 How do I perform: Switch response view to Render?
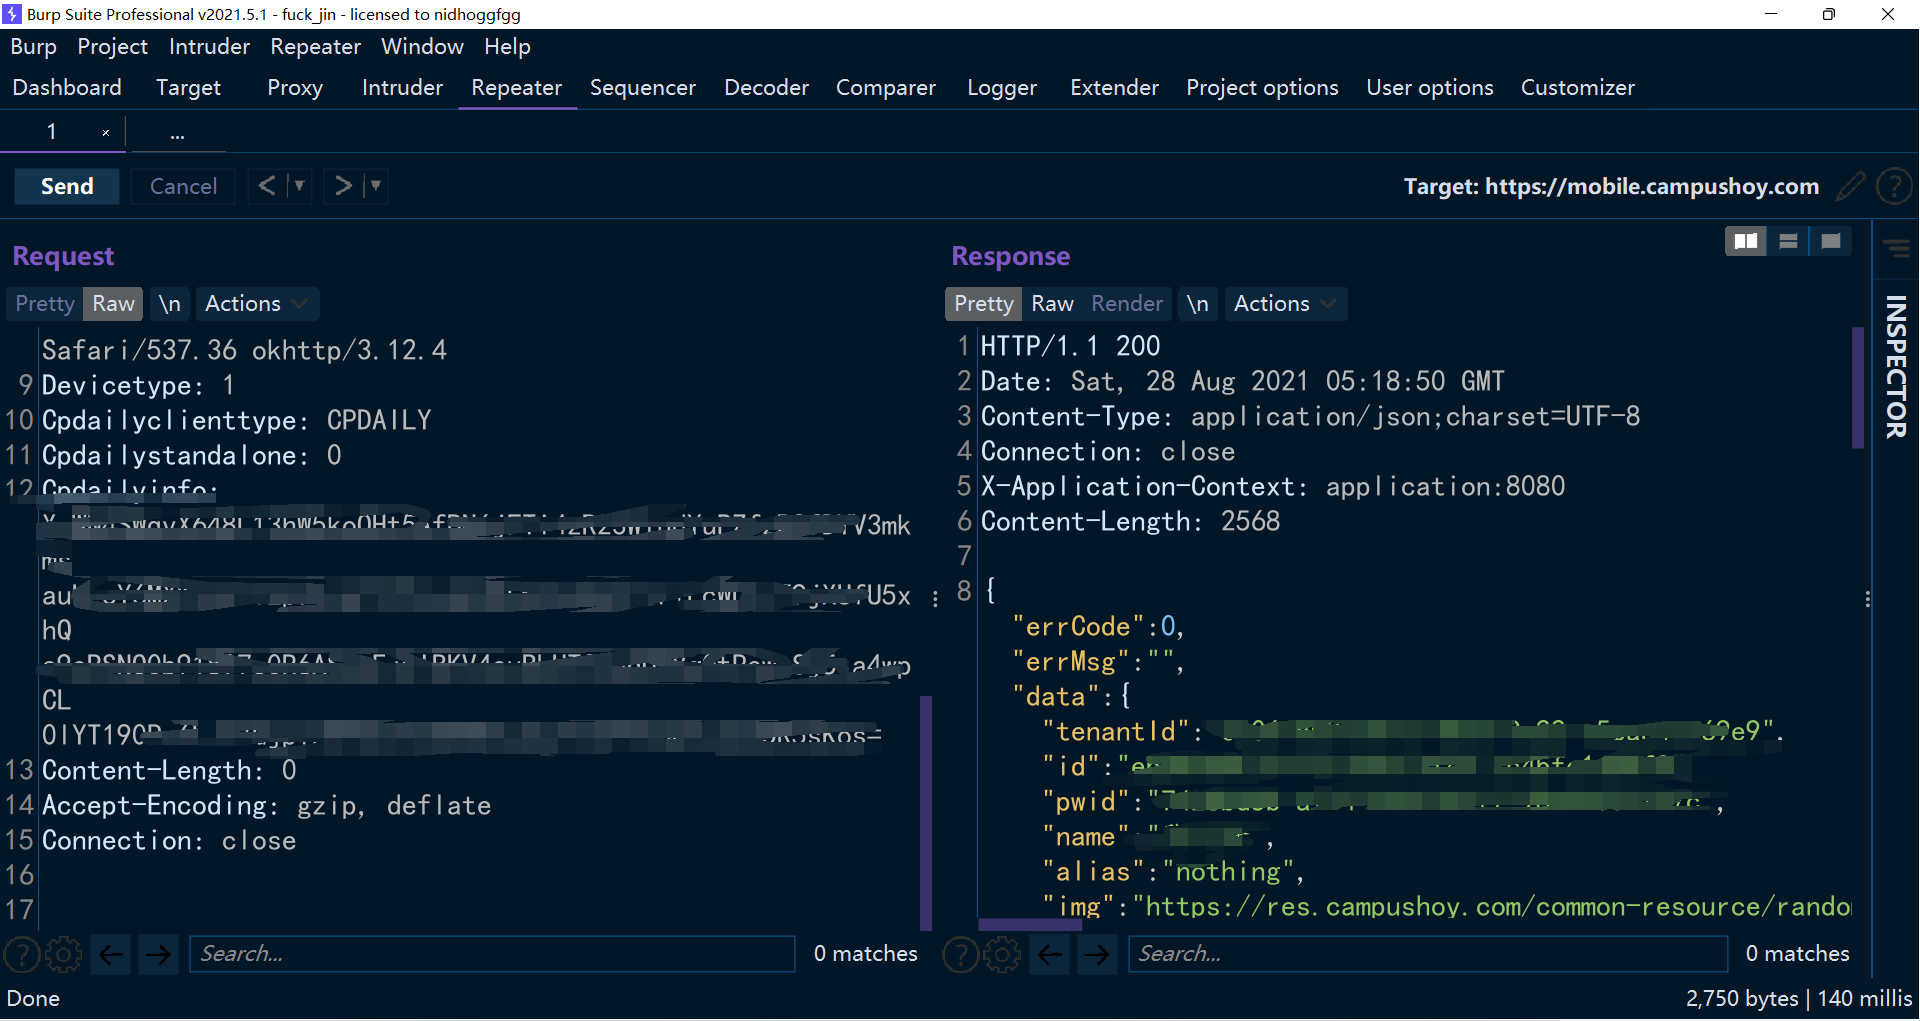coord(1127,304)
